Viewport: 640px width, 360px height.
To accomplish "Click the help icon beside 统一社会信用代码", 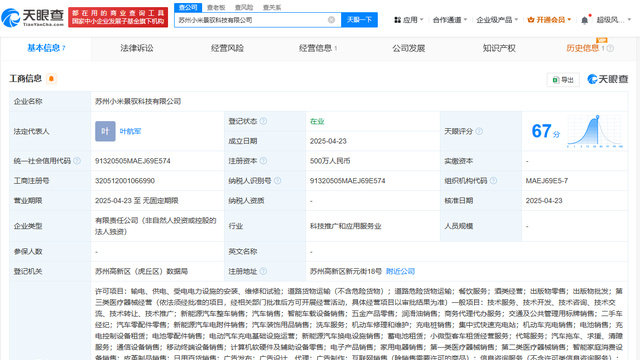I will click(x=77, y=161).
